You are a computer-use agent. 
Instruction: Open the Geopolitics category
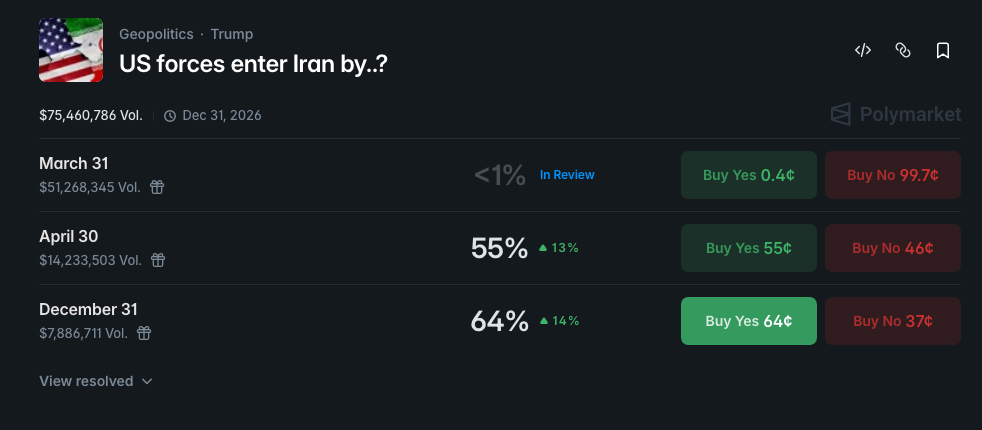[156, 34]
